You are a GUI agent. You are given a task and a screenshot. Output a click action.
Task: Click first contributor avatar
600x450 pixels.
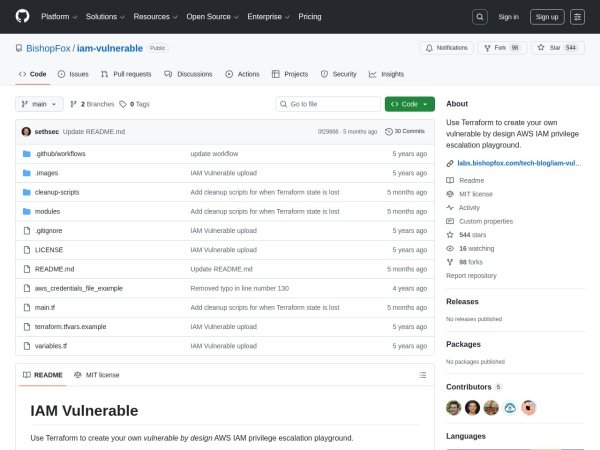[453, 408]
